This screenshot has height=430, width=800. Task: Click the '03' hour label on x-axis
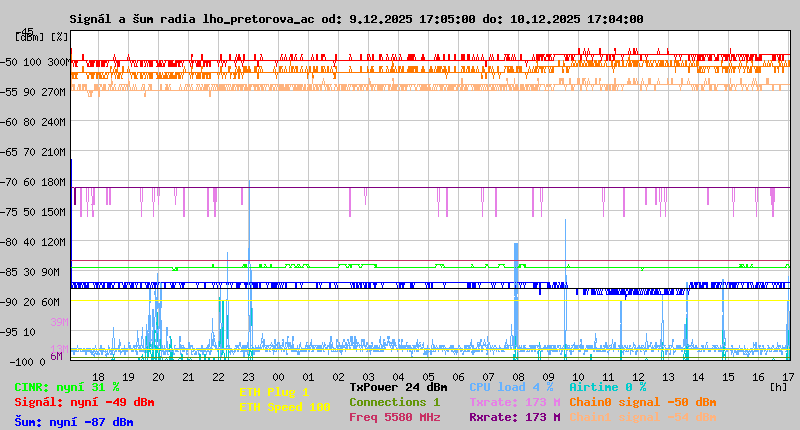coord(368,377)
